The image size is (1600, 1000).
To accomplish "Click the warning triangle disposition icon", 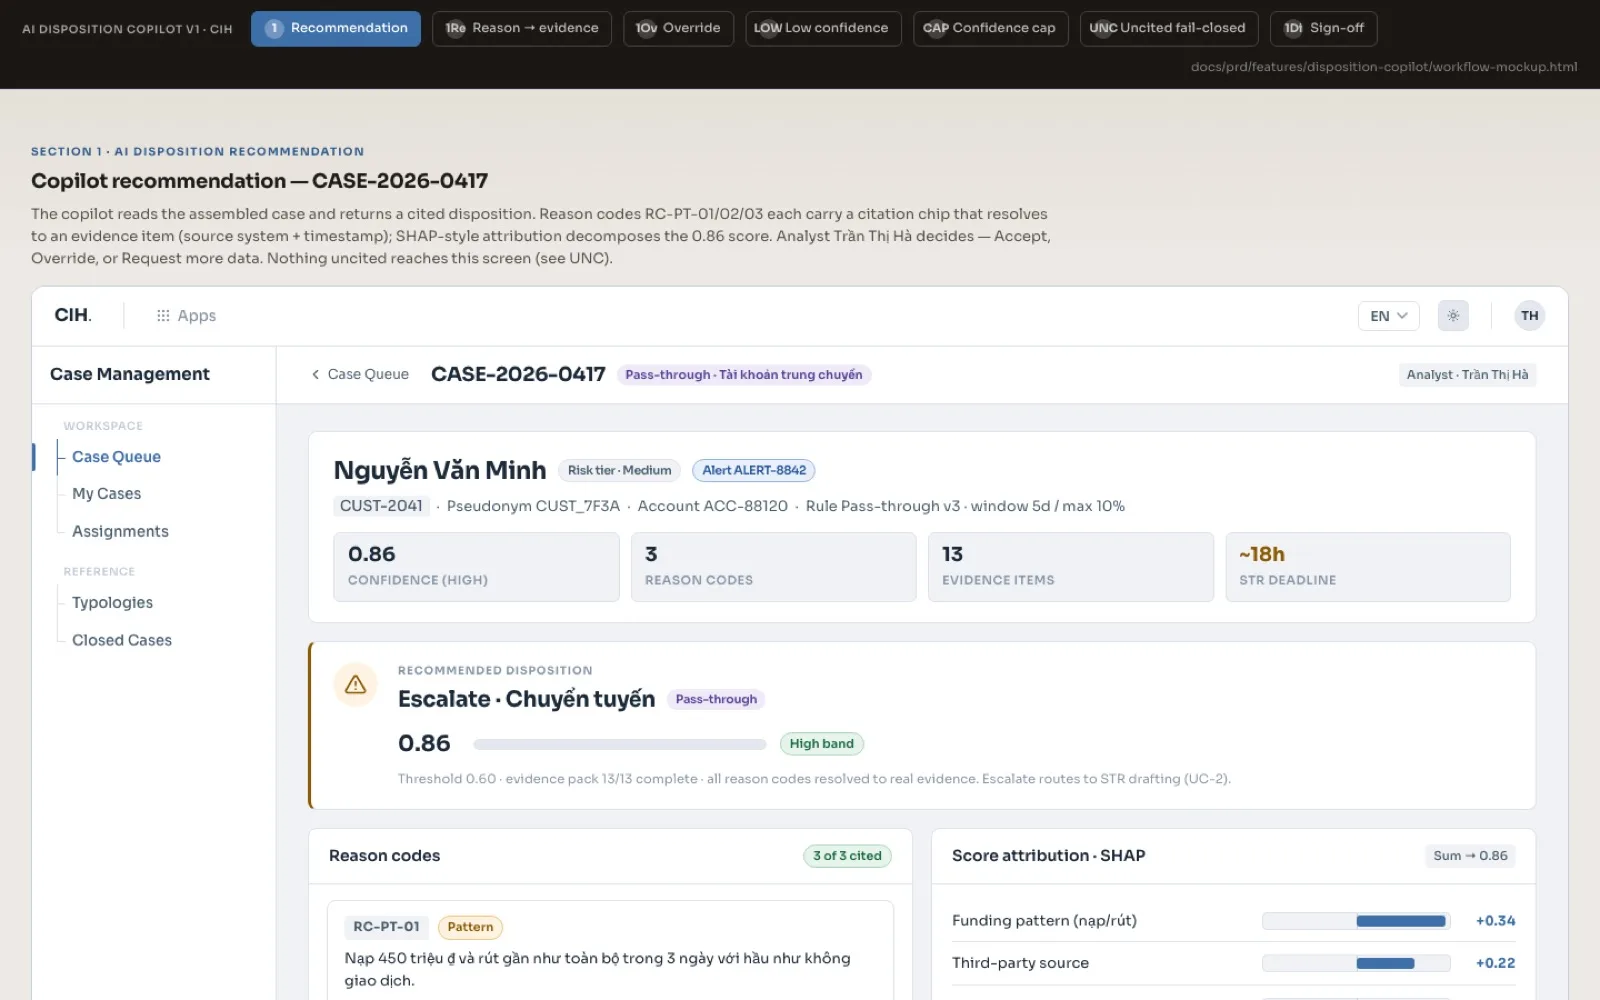I will [355, 685].
